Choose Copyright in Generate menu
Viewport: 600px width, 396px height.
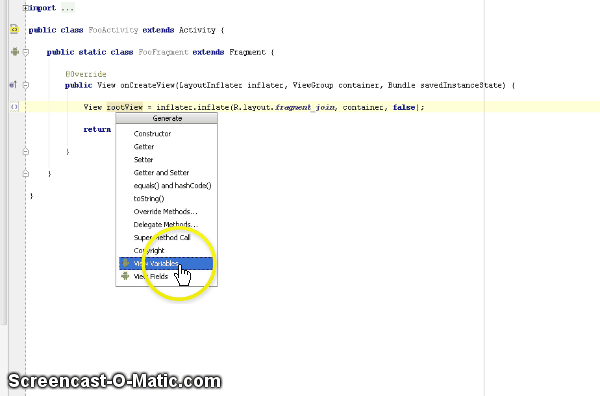coord(149,251)
